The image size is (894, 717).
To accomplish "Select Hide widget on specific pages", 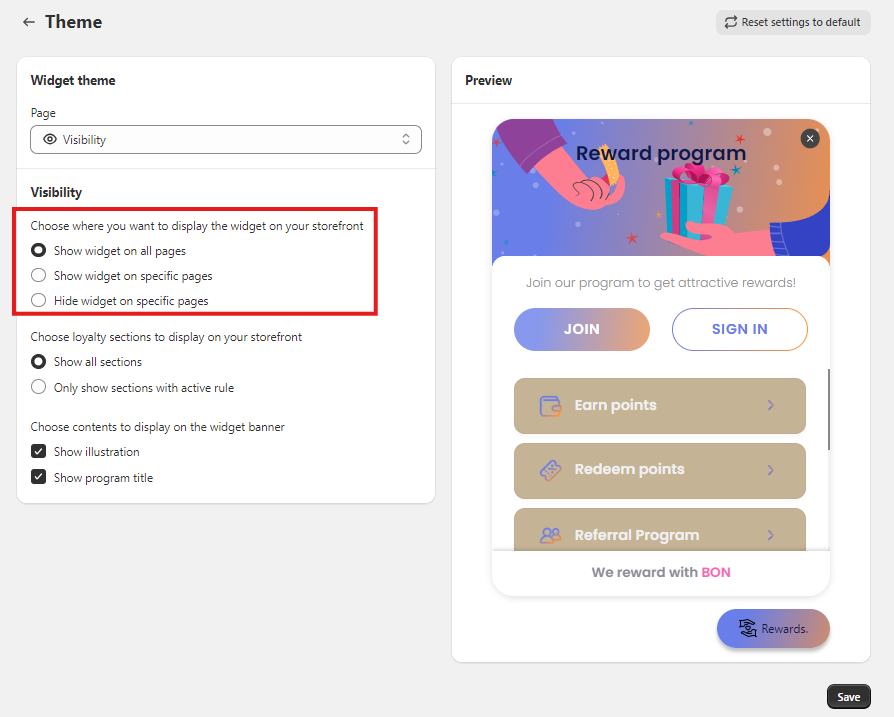I will 37,300.
